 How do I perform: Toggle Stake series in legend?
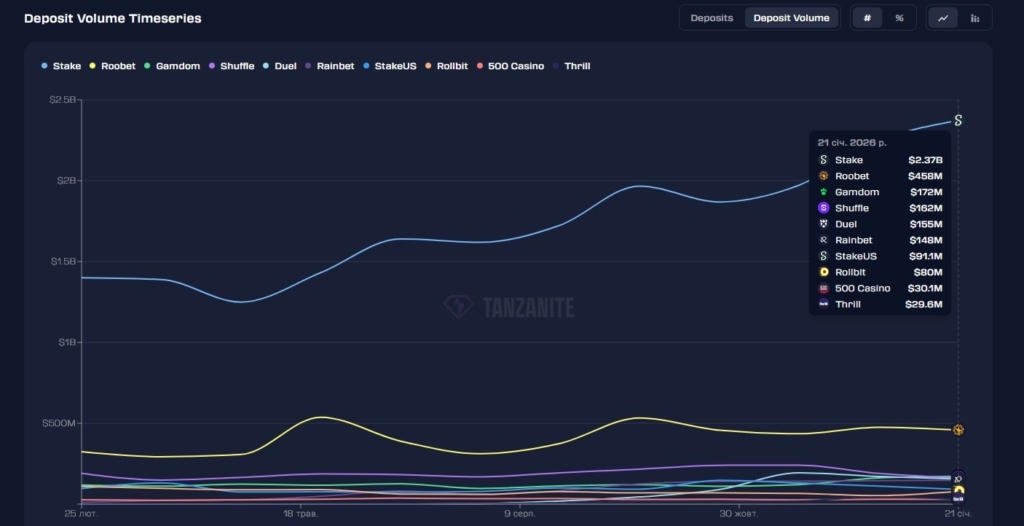[x=61, y=66]
